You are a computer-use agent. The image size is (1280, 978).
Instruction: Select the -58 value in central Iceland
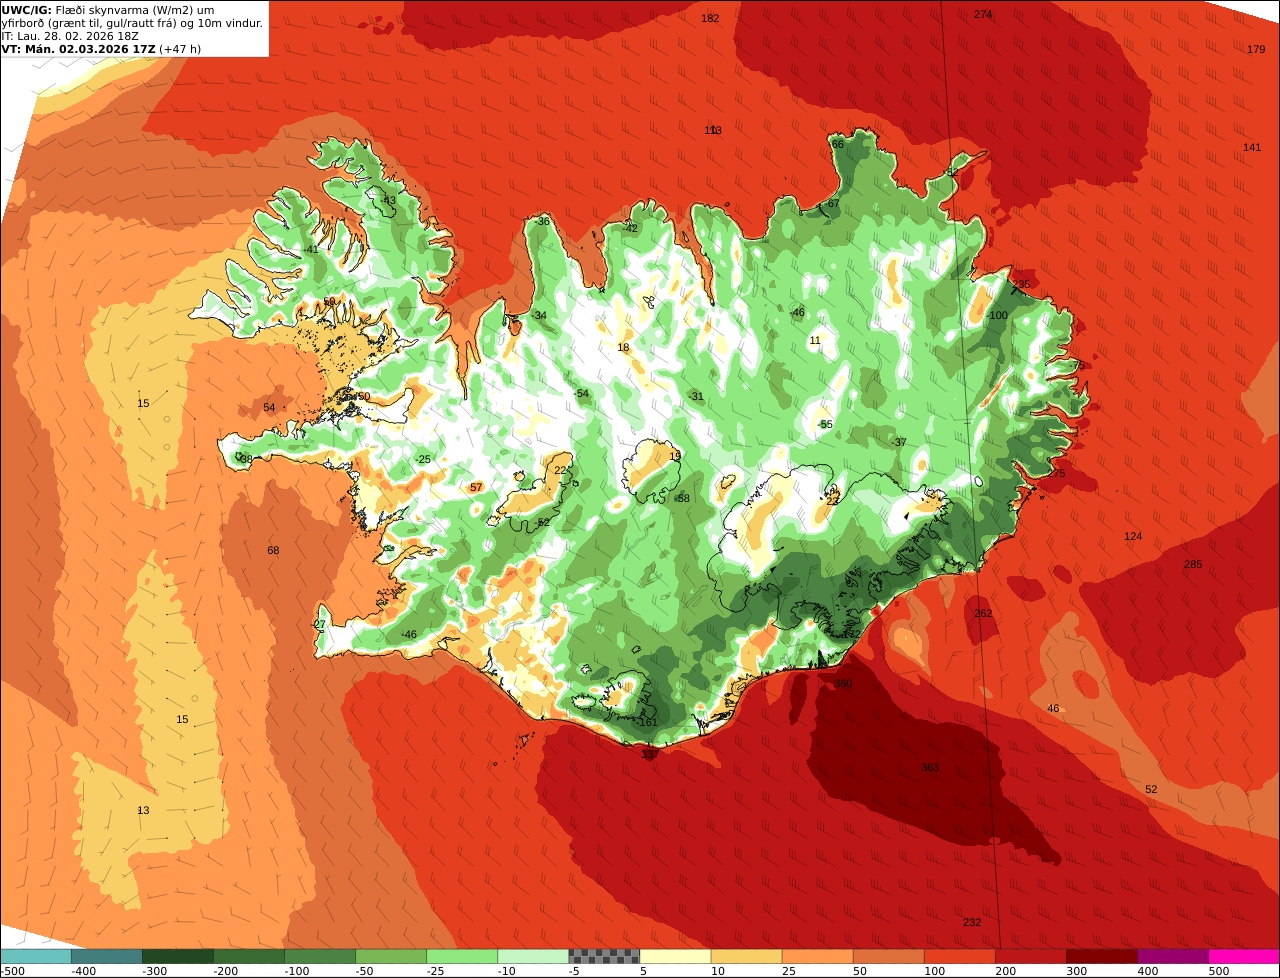pos(682,499)
